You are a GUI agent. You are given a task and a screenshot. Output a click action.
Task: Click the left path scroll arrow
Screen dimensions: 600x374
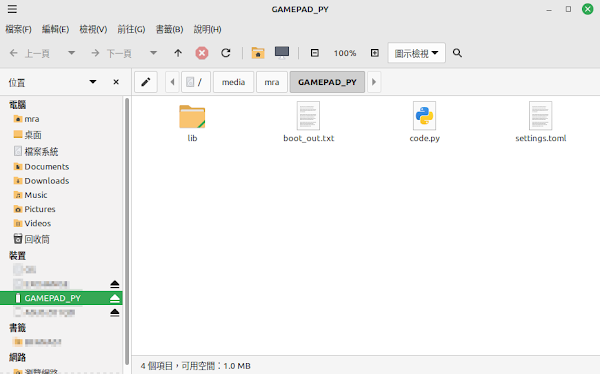(x=172, y=82)
